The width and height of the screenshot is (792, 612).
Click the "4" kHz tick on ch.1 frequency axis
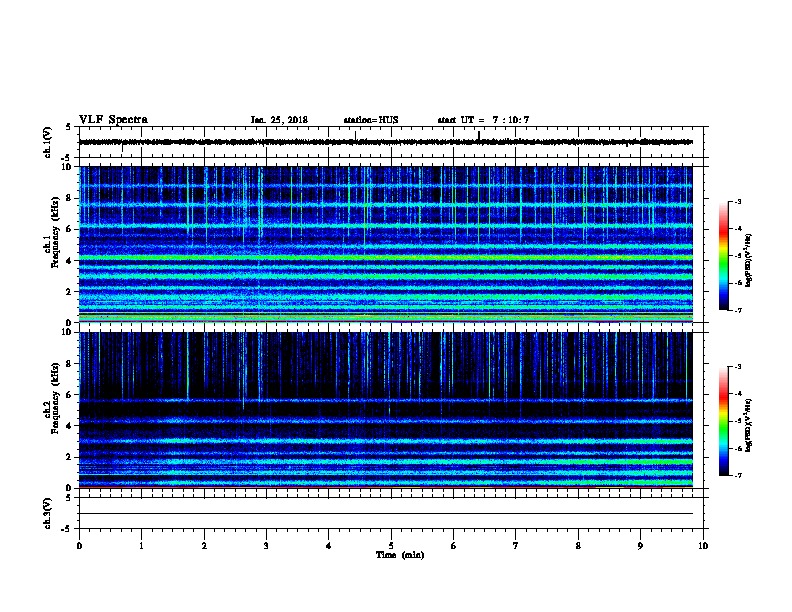click(69, 261)
